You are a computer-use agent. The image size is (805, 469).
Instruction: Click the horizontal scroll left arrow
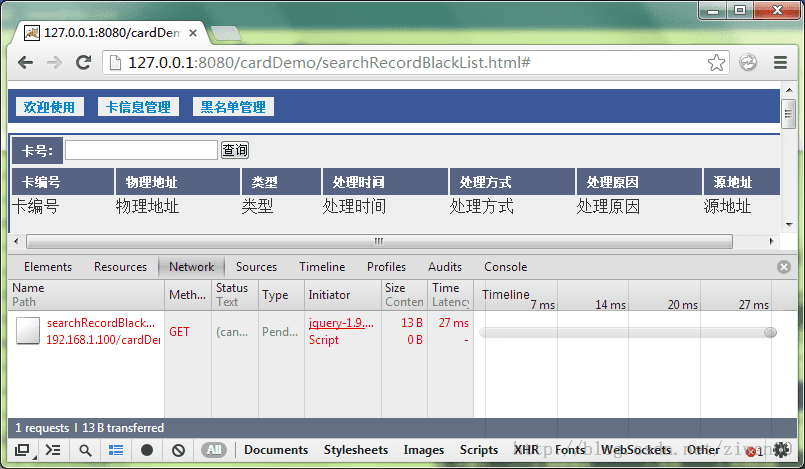(16, 241)
